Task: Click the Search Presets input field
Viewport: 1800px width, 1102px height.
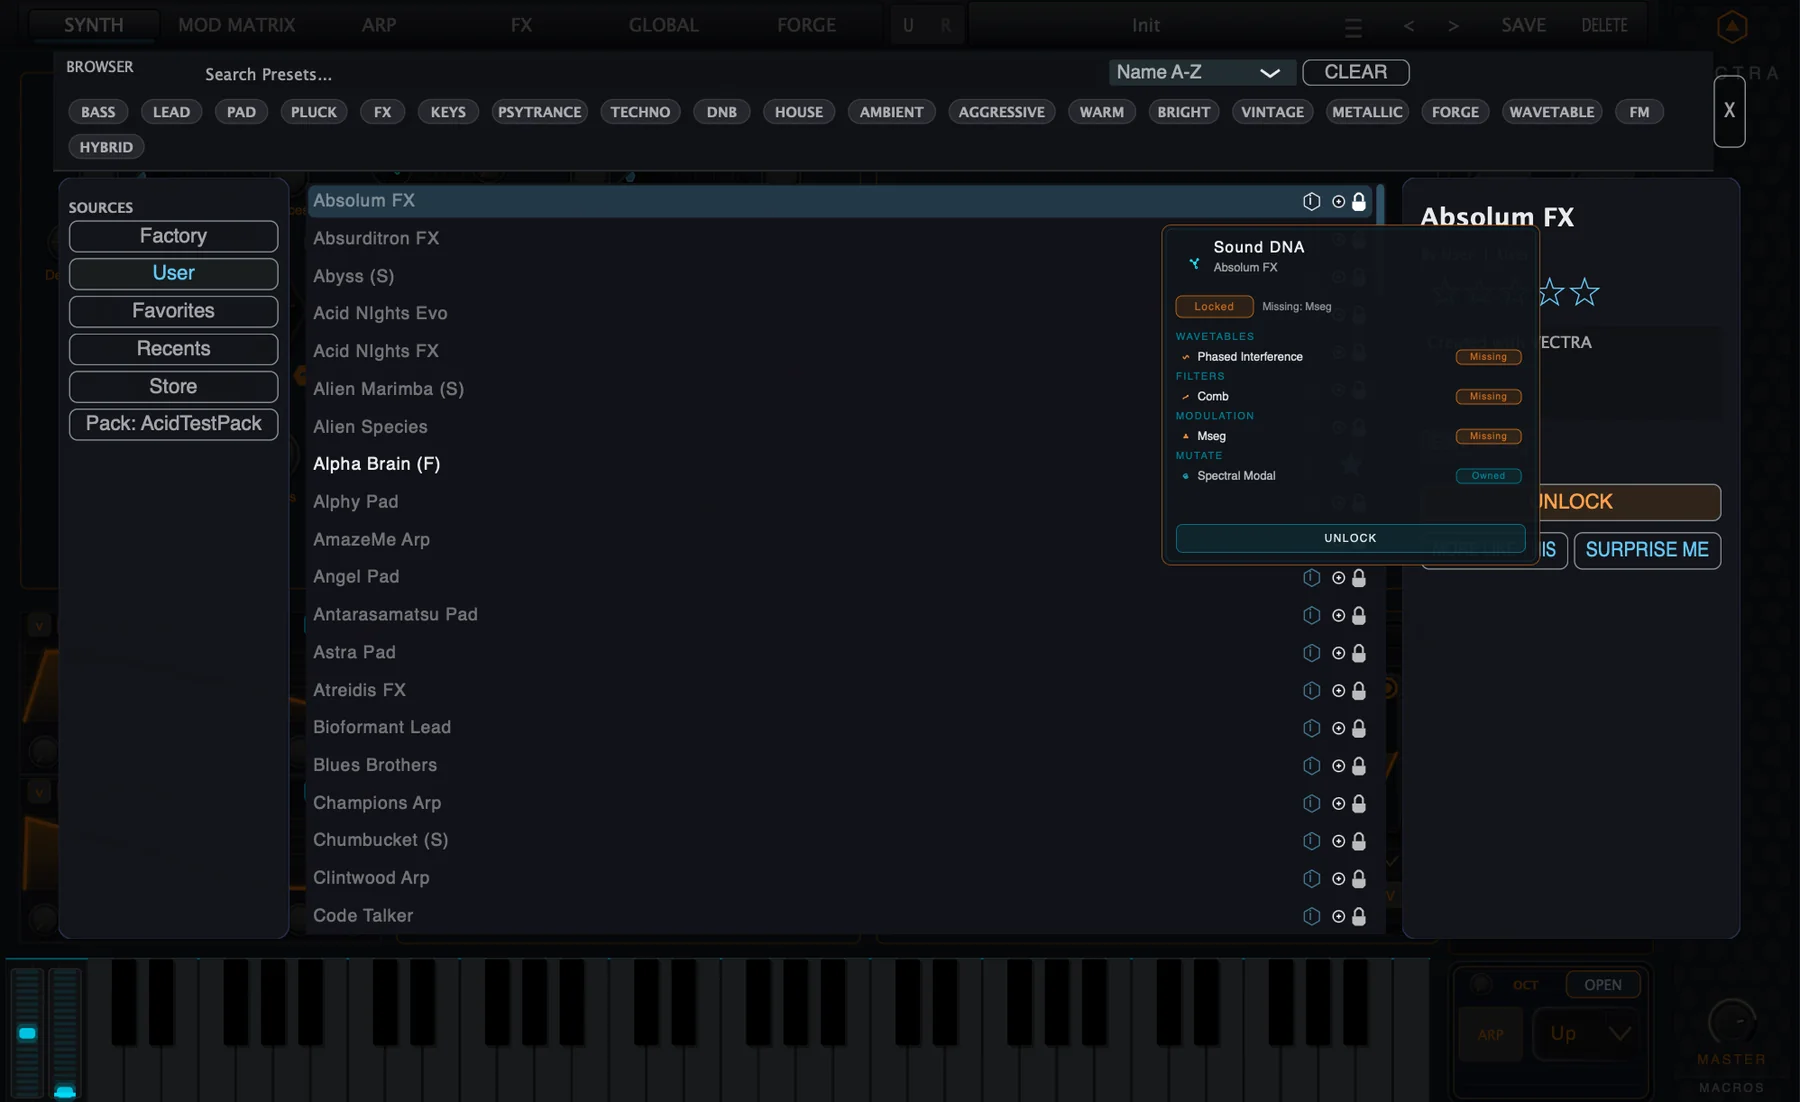Action: click(640, 74)
